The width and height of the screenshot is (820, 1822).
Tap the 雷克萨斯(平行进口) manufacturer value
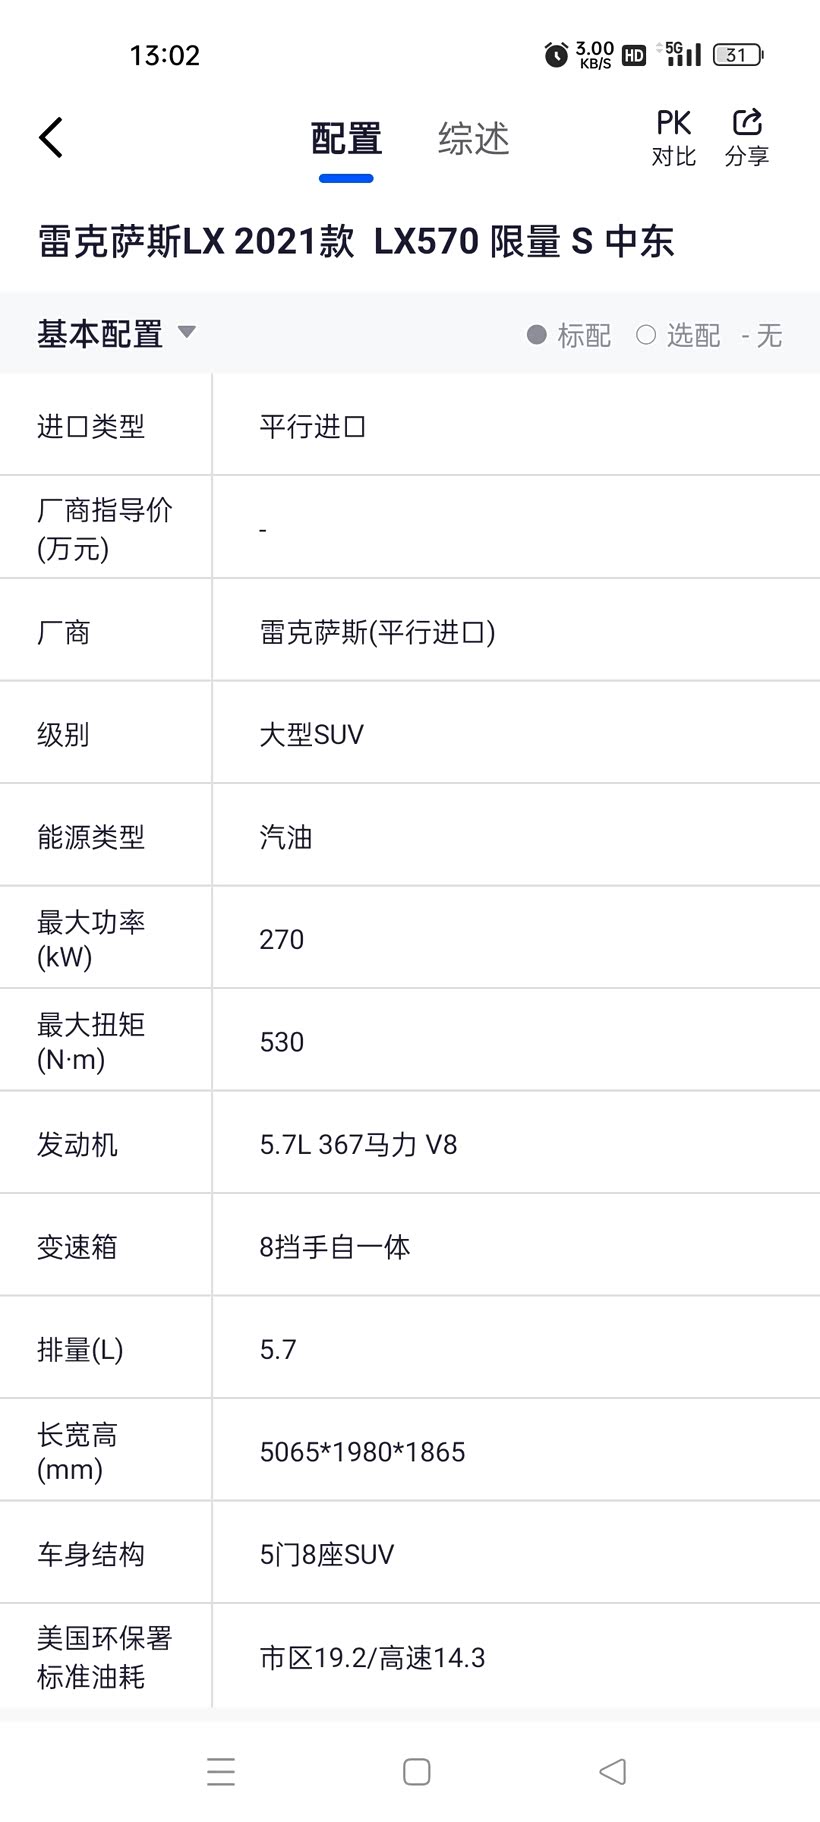click(377, 632)
